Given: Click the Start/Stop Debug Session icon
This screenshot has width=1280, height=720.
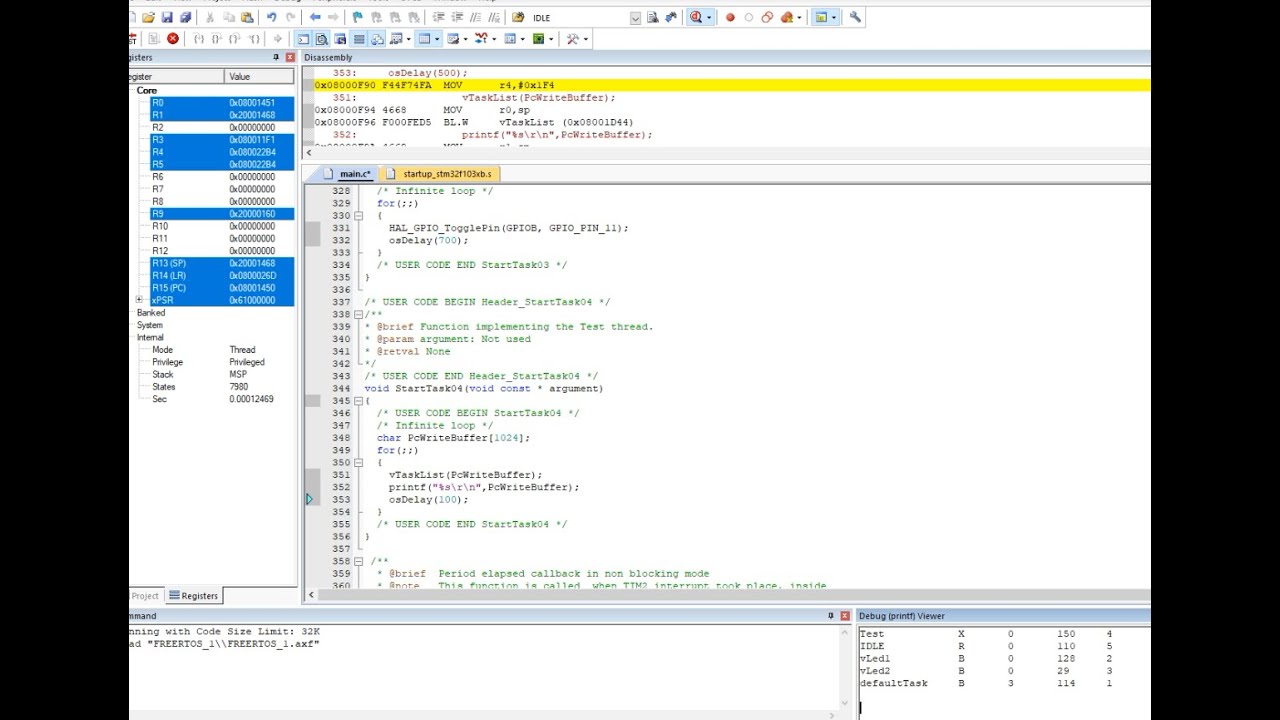Looking at the screenshot, I should point(695,17).
